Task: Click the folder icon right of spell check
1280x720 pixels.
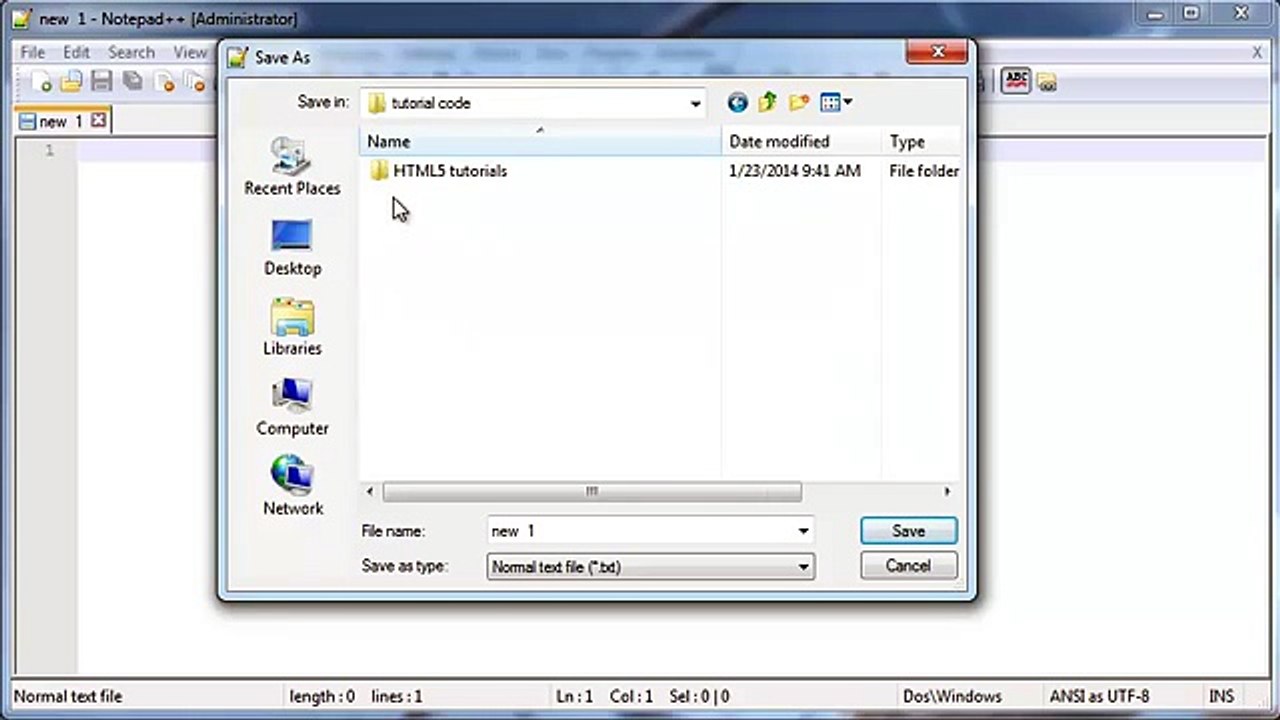Action: pos(1046,83)
